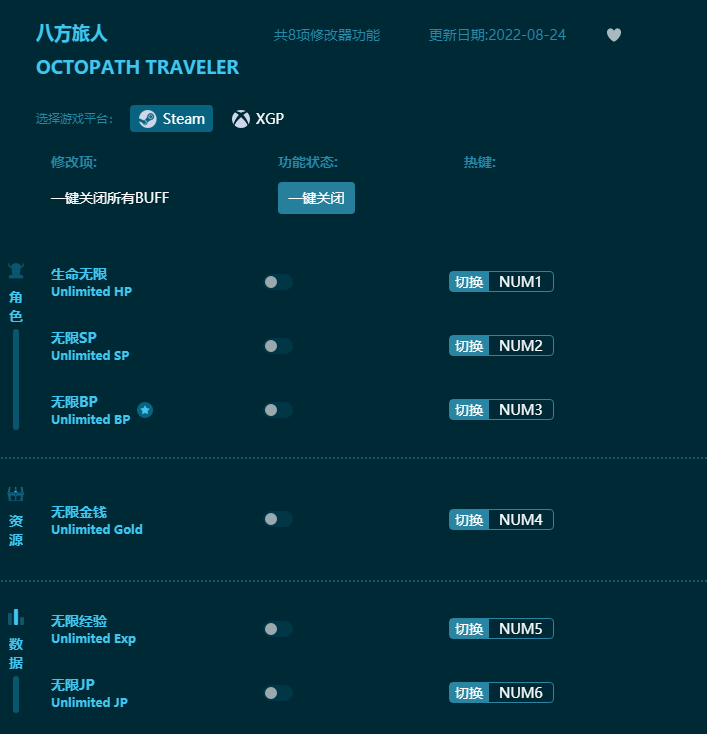Screen dimensions: 707x734
Task: Click the character helmet category icon
Action: coord(16,270)
